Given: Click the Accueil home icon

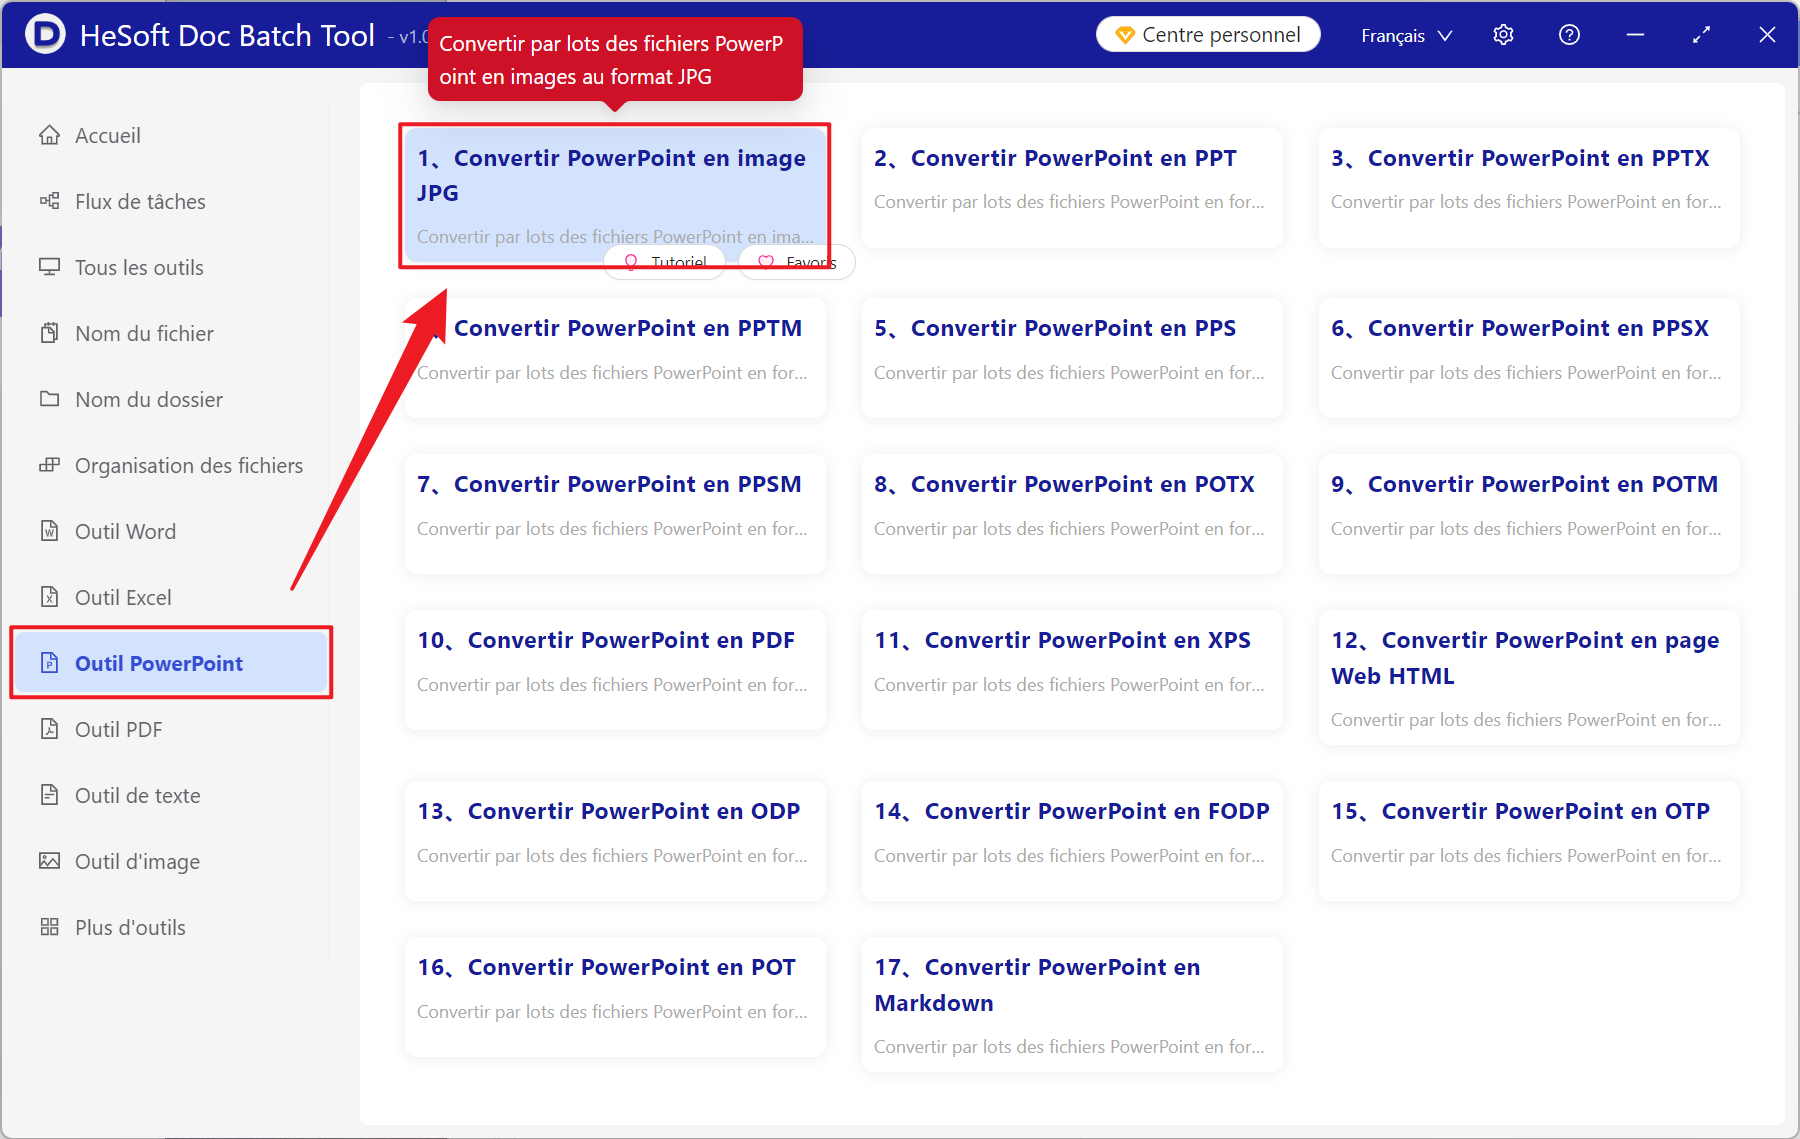Looking at the screenshot, I should click(x=49, y=135).
